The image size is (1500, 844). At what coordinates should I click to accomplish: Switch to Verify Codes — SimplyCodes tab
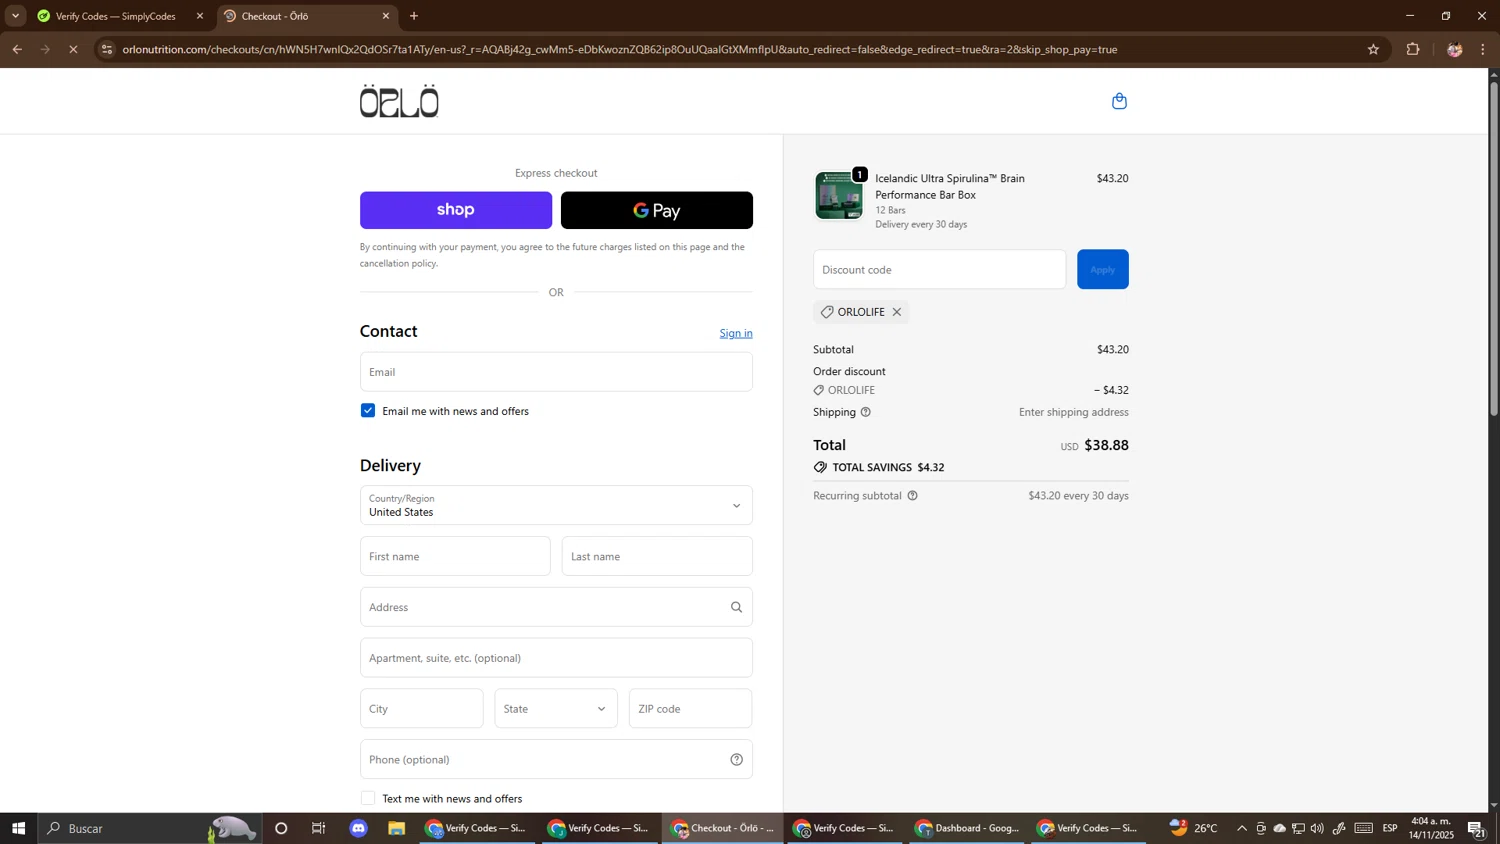click(113, 16)
